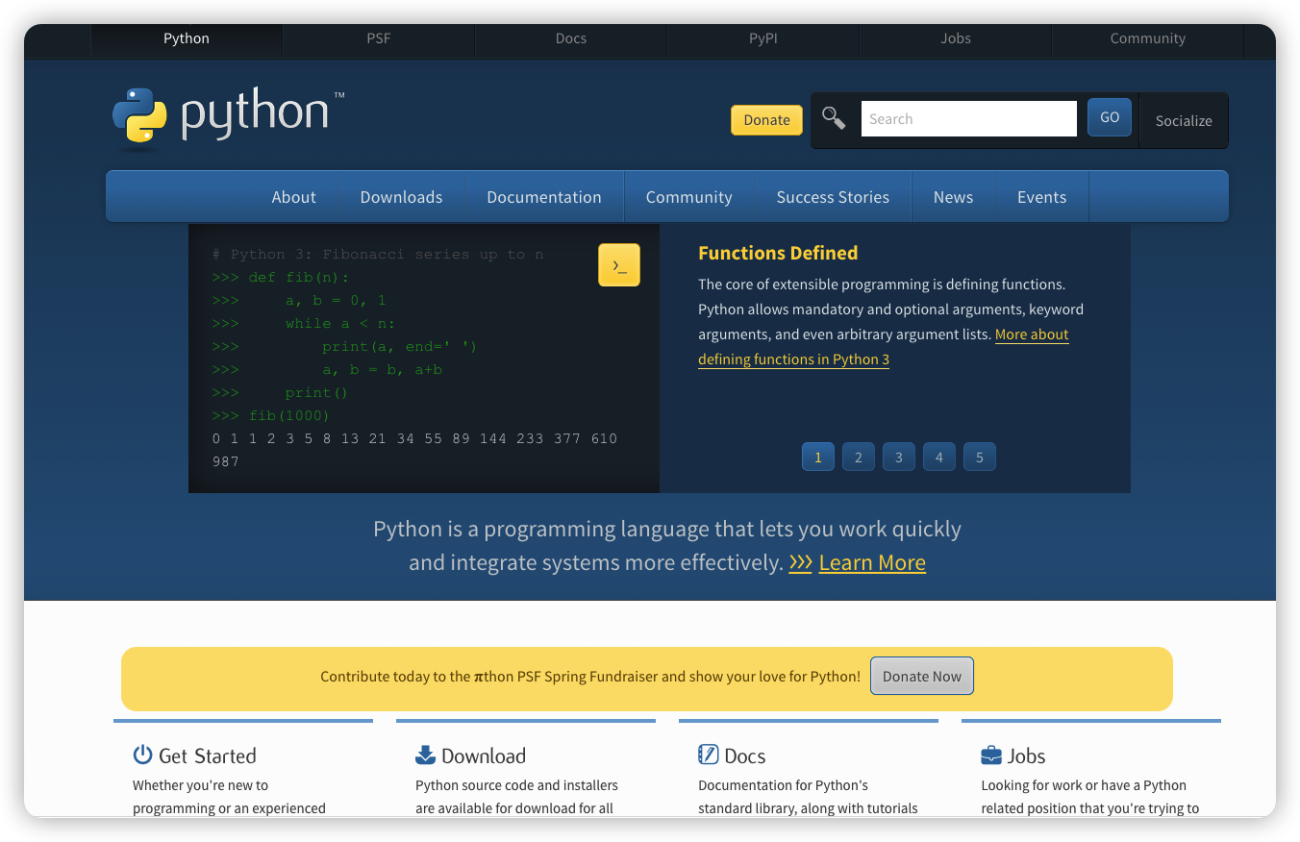Click the yellow Donate button

pos(767,120)
